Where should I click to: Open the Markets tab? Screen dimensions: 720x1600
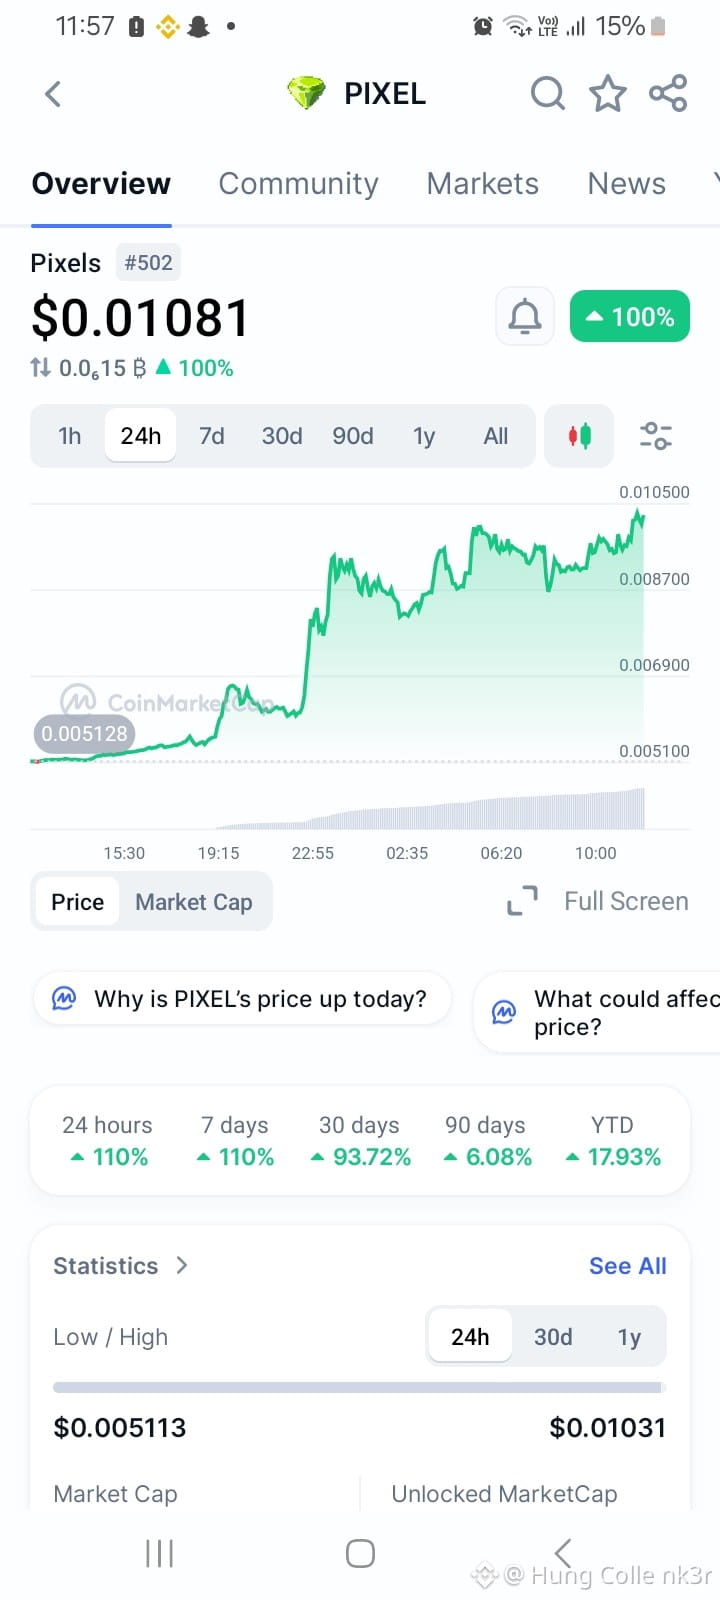click(483, 184)
